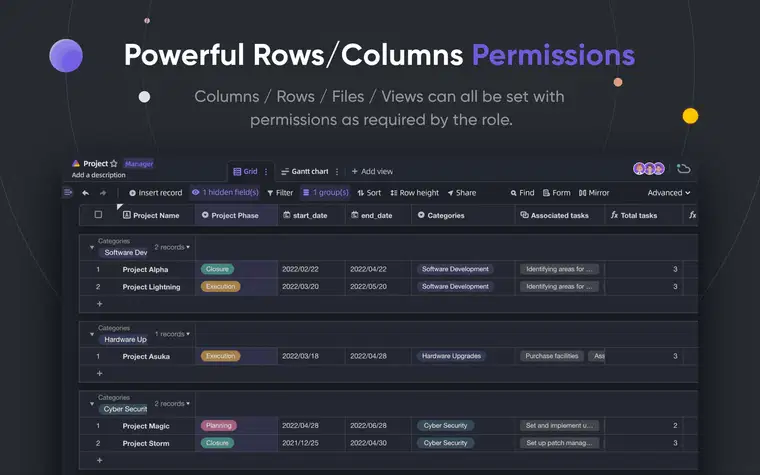This screenshot has width=760, height=475.
Task: Add row to Software Dev group
Action: click(99, 304)
